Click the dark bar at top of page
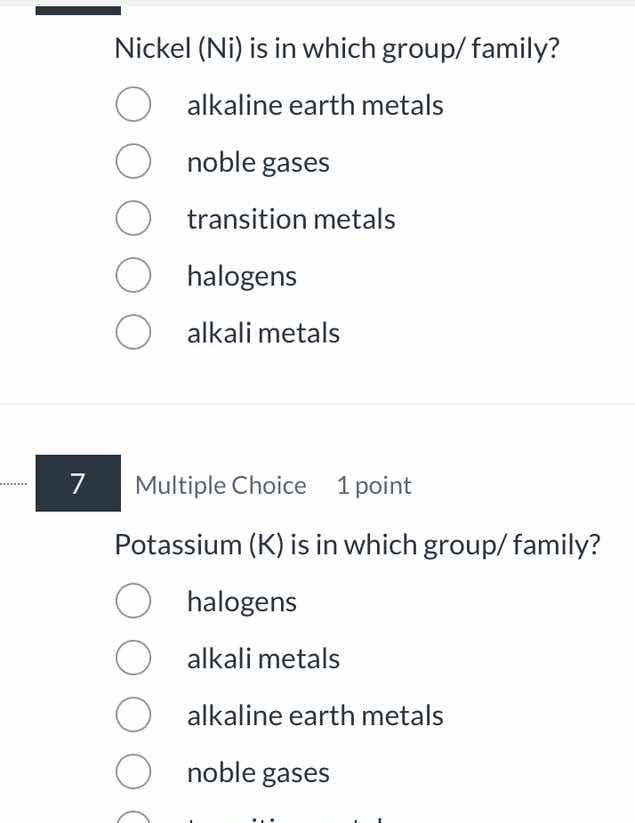Image resolution: width=635 pixels, height=823 pixels. click(78, 8)
